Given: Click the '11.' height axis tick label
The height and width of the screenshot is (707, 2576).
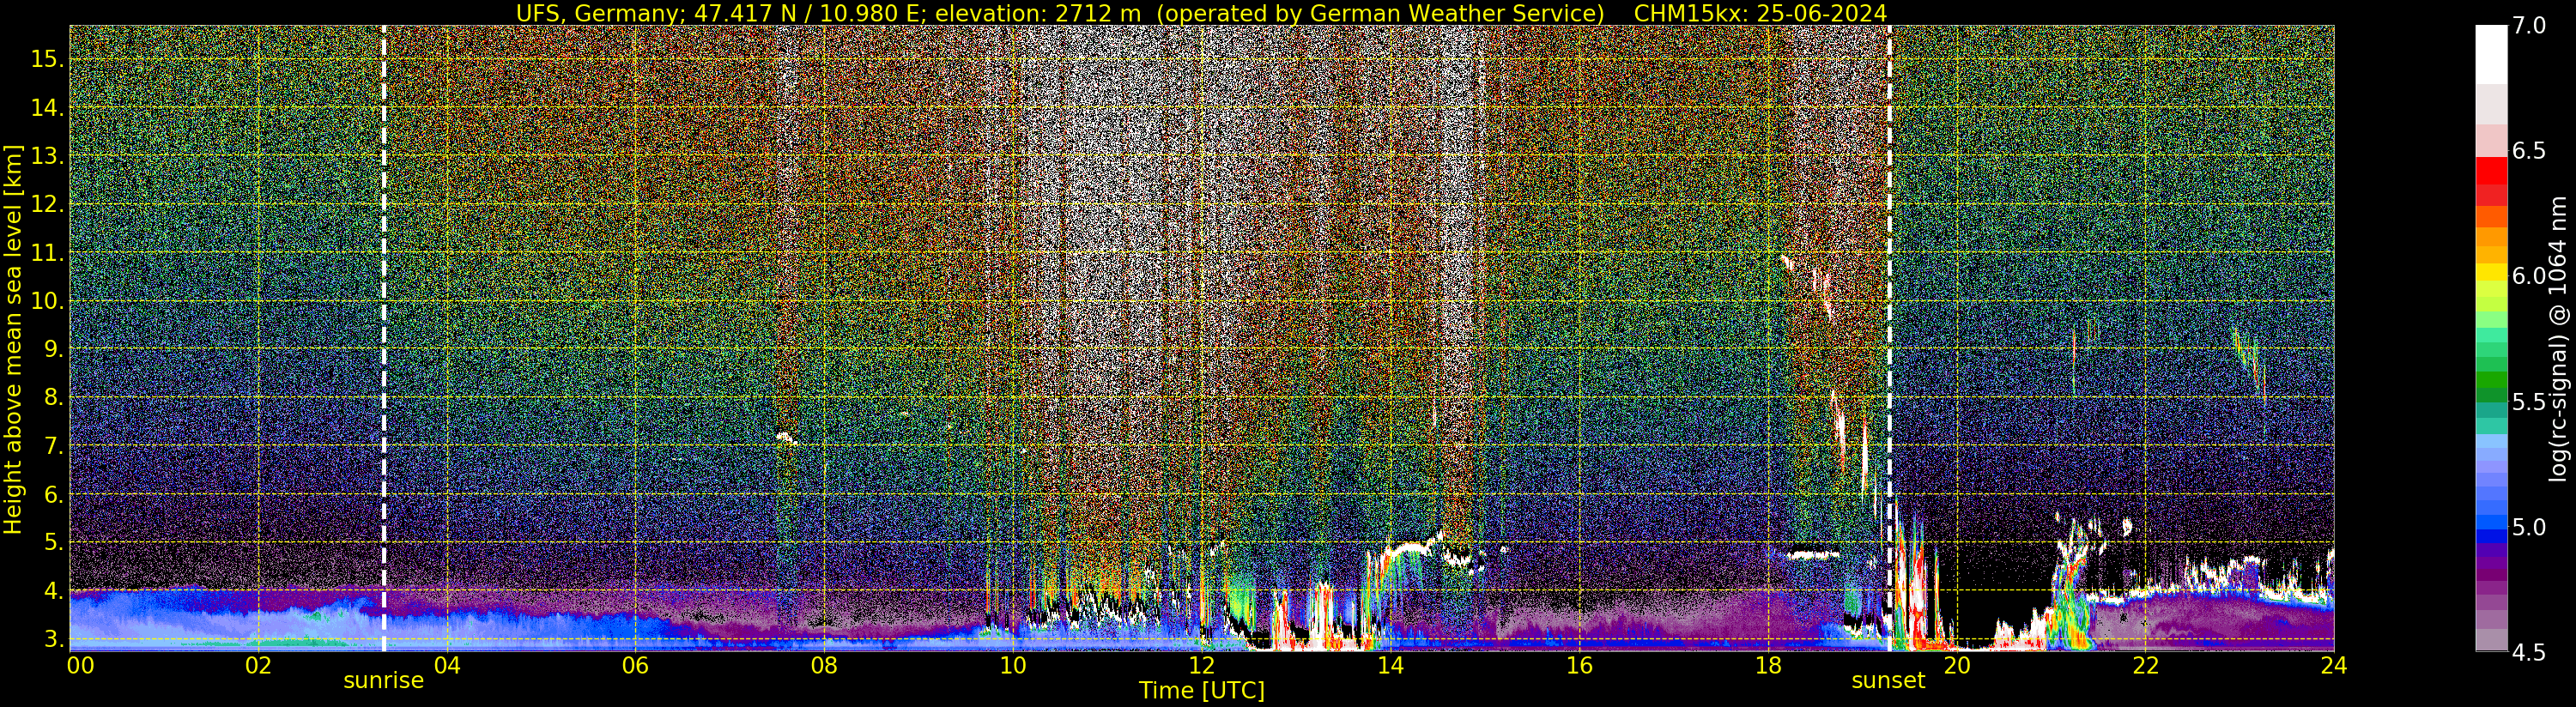Looking at the screenshot, I should (47, 254).
